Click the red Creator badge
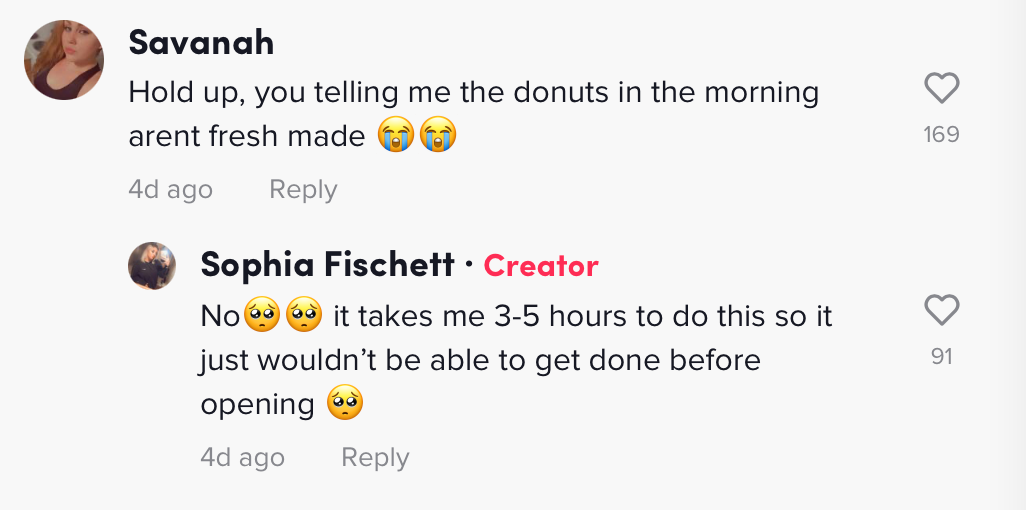Viewport: 1026px width, 510px height. [x=541, y=266]
